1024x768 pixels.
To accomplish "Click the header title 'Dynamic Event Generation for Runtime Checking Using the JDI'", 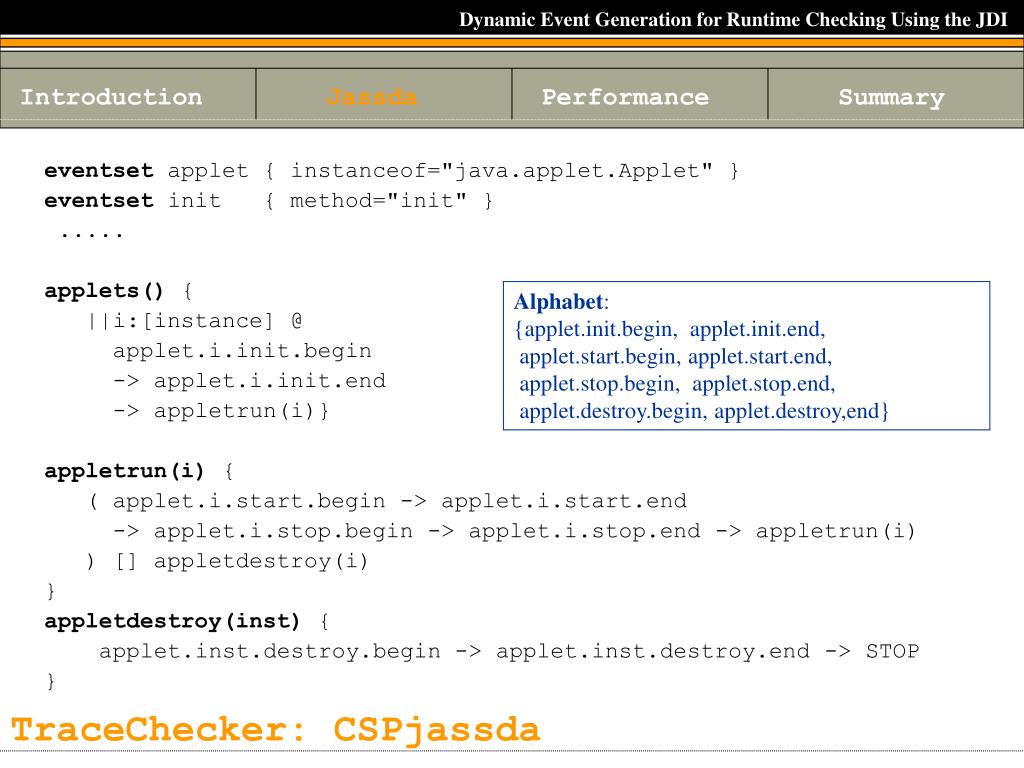I will pos(733,20).
